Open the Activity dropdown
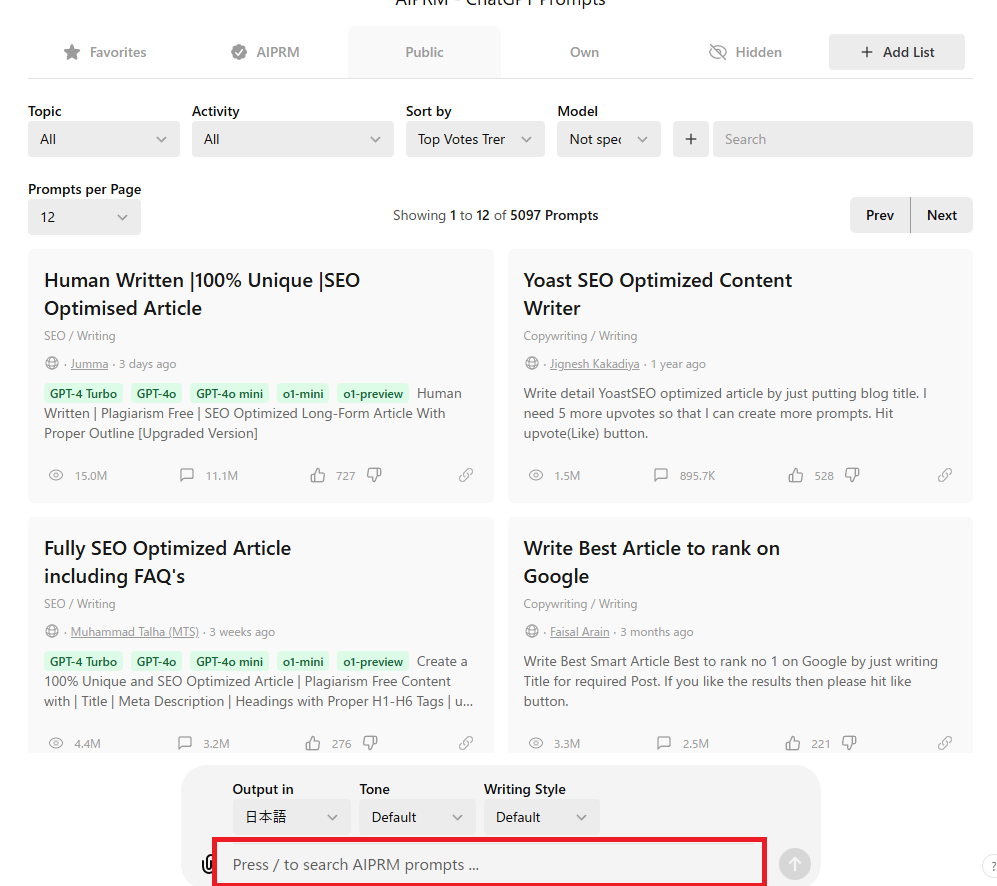The image size is (997, 886). [x=292, y=139]
